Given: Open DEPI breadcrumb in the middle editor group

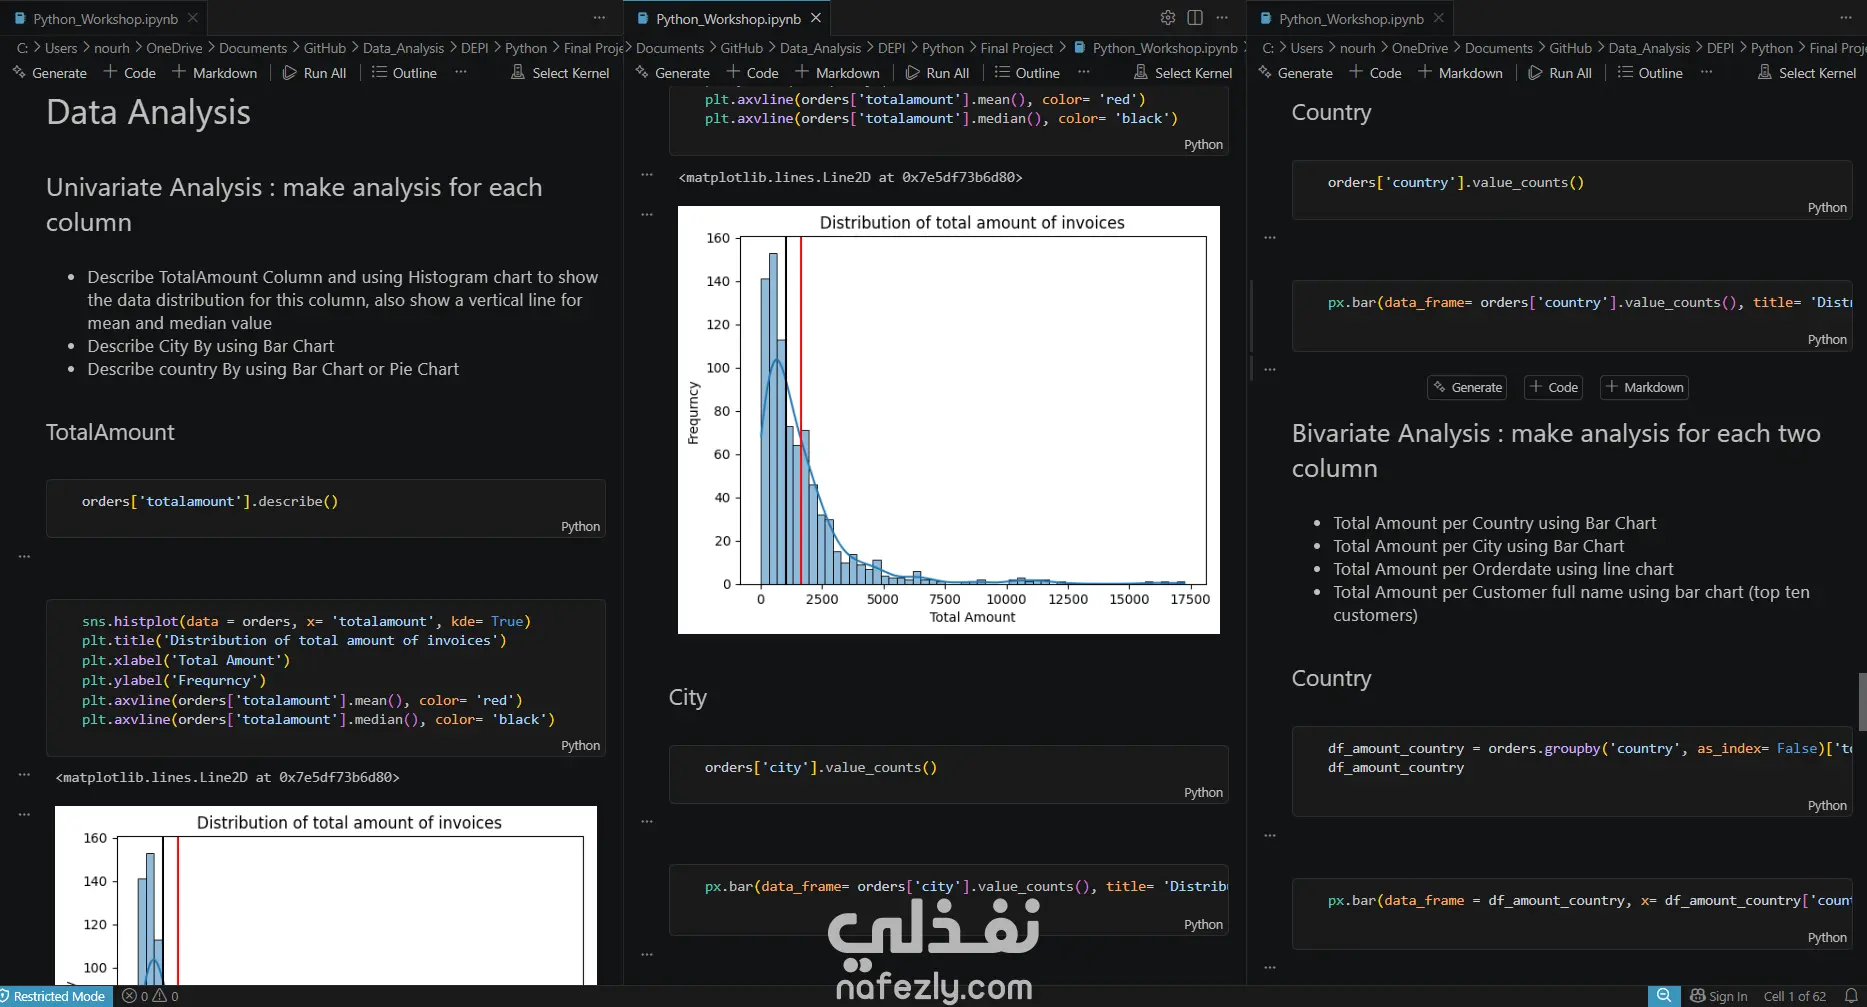Looking at the screenshot, I should (x=891, y=48).
